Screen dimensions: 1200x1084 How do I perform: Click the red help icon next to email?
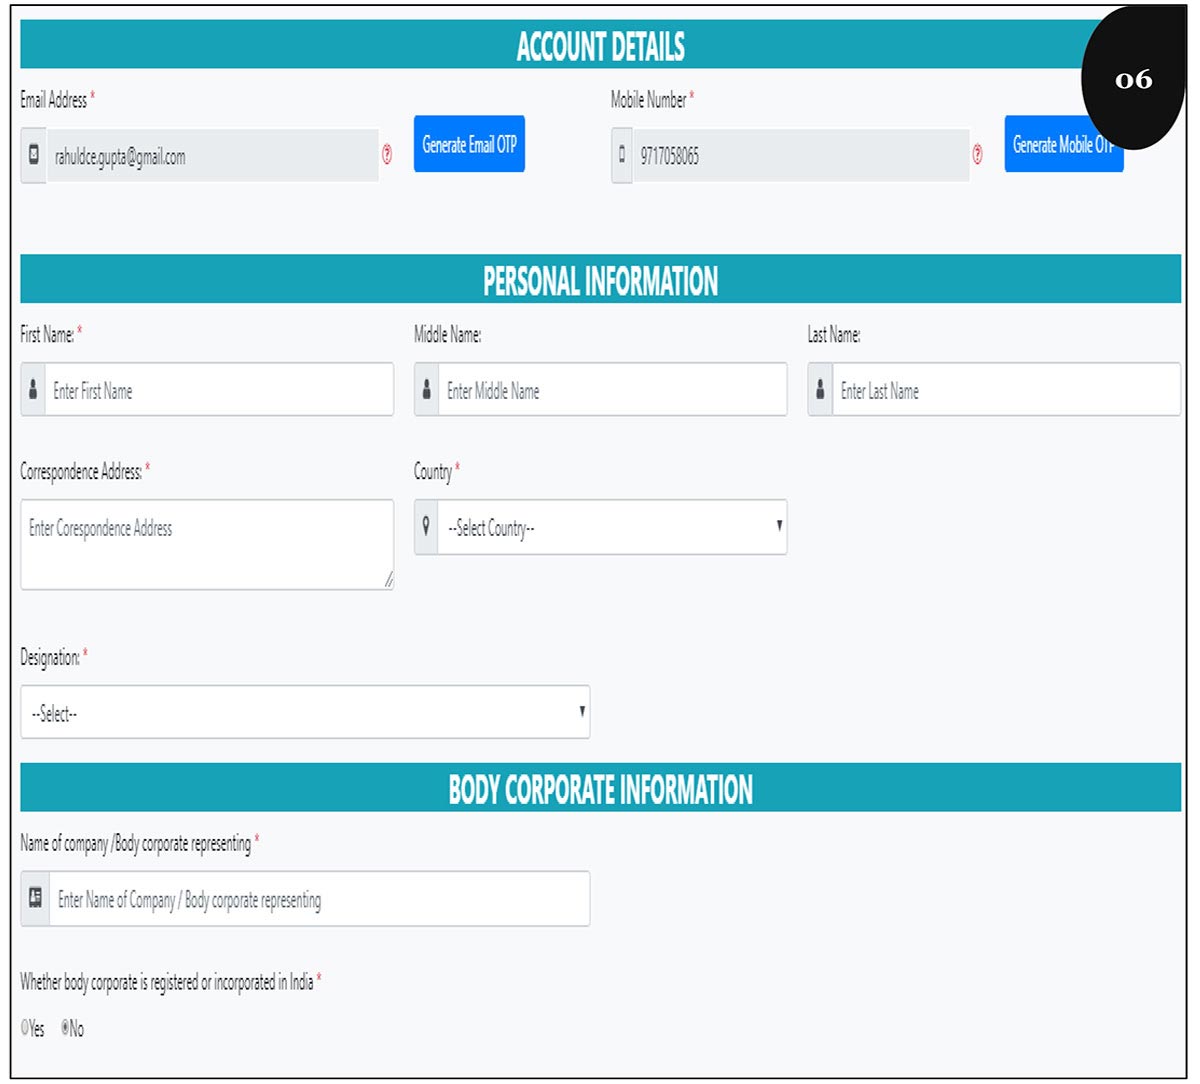(x=387, y=155)
